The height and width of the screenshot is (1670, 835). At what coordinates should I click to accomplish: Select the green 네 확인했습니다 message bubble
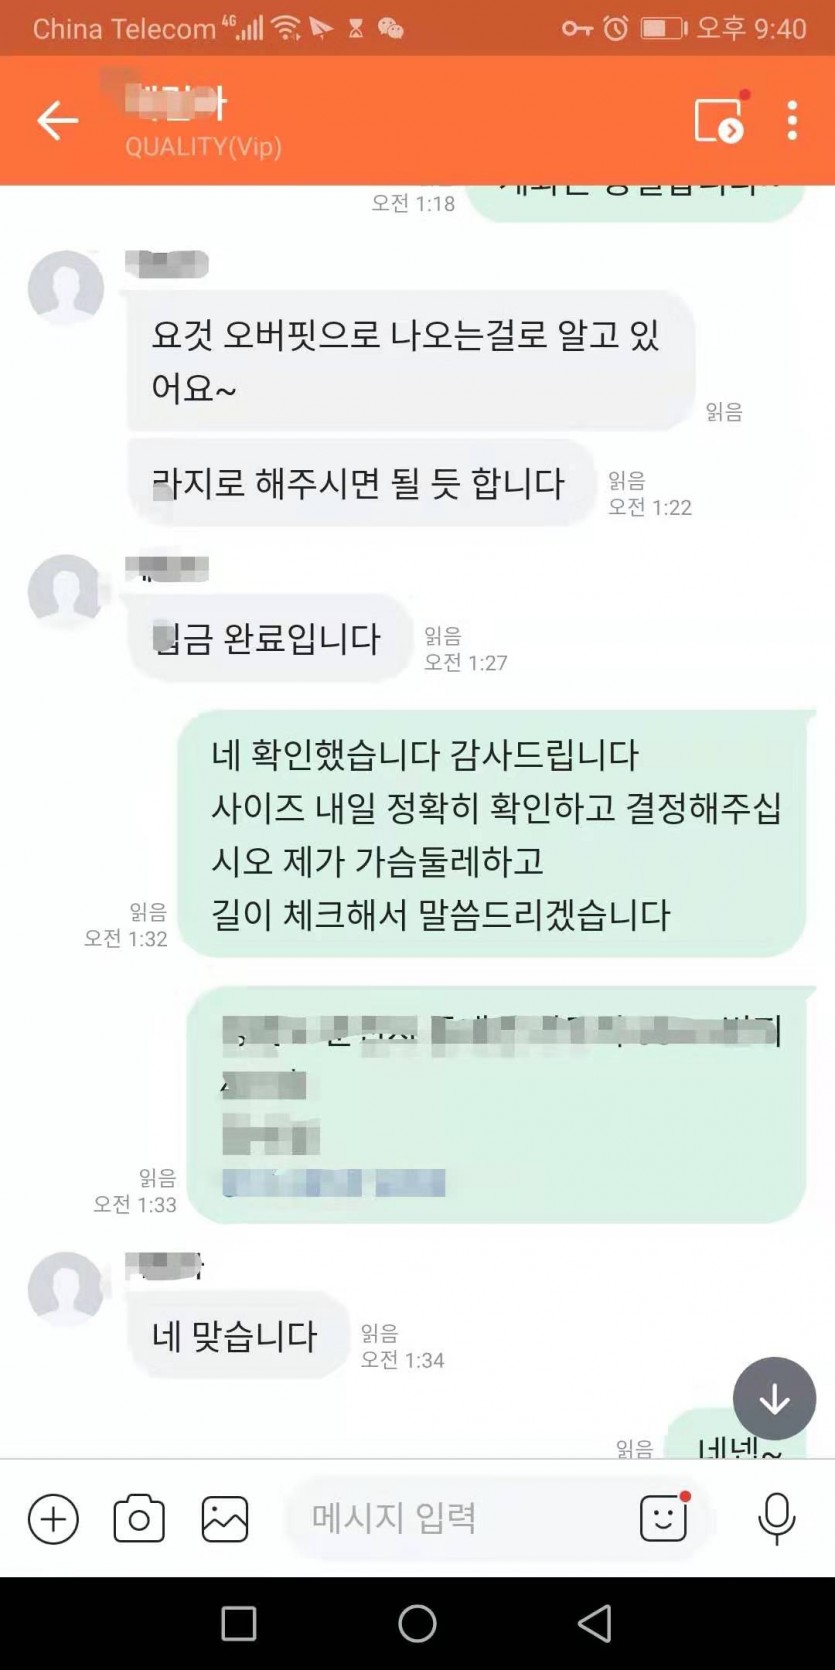(492, 834)
